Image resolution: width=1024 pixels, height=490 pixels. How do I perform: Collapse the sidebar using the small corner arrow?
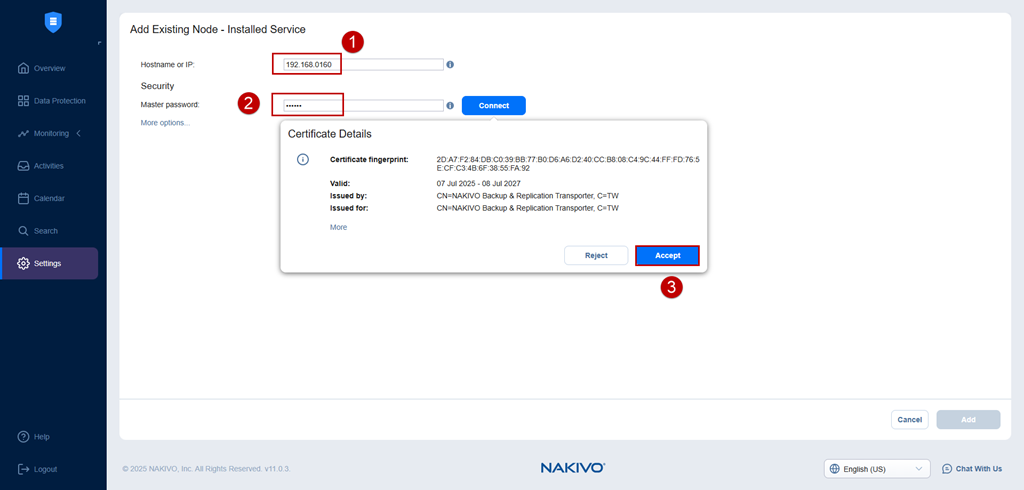99,43
